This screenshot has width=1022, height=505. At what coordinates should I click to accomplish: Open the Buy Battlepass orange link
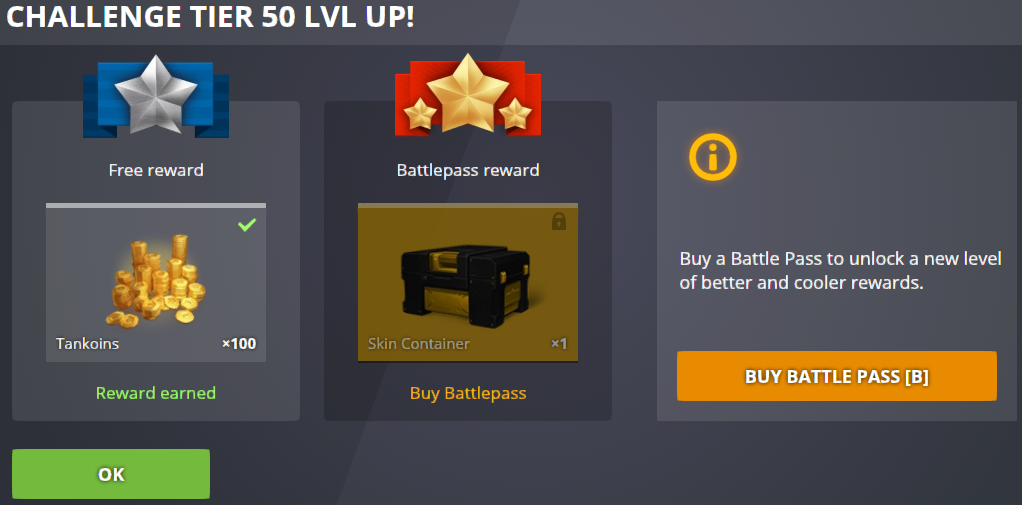pos(468,394)
